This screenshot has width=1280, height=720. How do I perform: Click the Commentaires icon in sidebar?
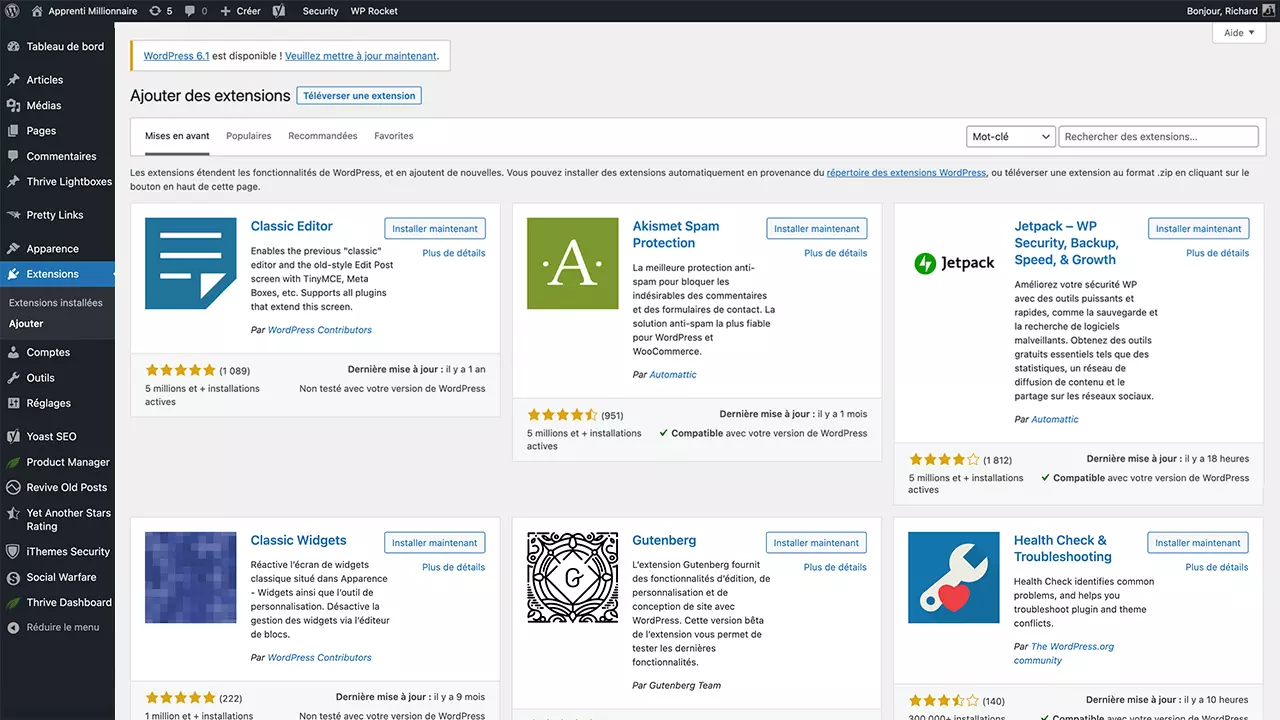pos(13,156)
